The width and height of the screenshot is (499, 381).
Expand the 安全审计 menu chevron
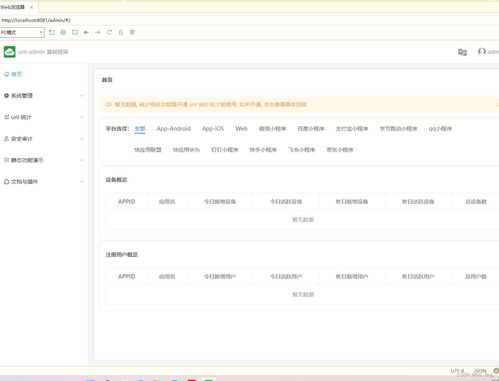point(82,139)
